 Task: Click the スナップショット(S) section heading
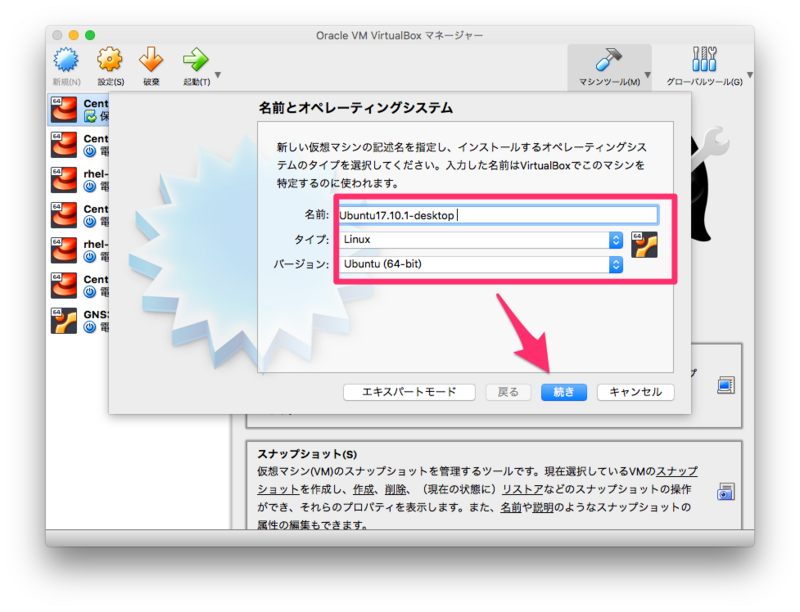(307, 454)
